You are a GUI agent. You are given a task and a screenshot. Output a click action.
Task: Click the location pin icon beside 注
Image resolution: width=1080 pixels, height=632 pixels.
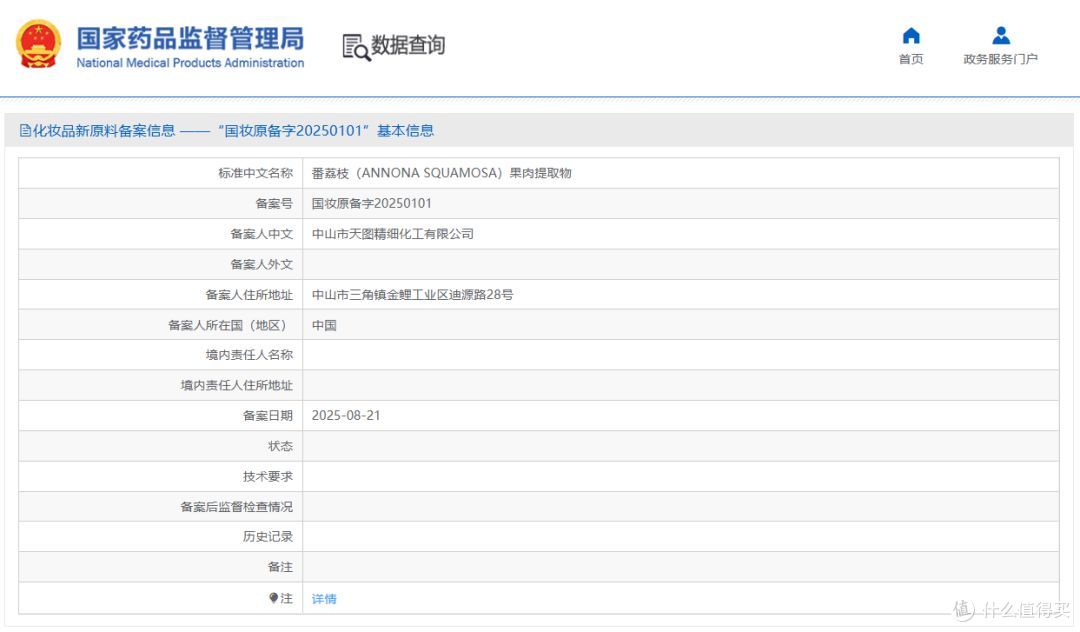coord(273,598)
